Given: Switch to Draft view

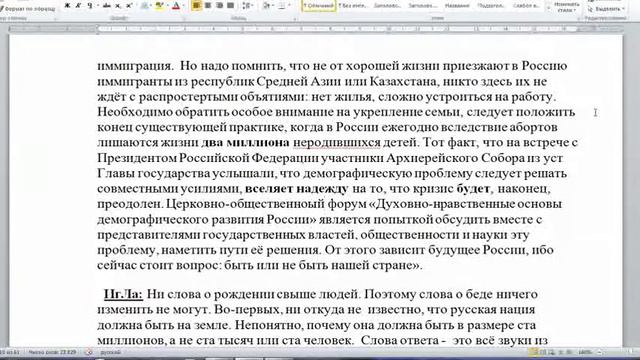Looking at the screenshot, I should 569,352.
